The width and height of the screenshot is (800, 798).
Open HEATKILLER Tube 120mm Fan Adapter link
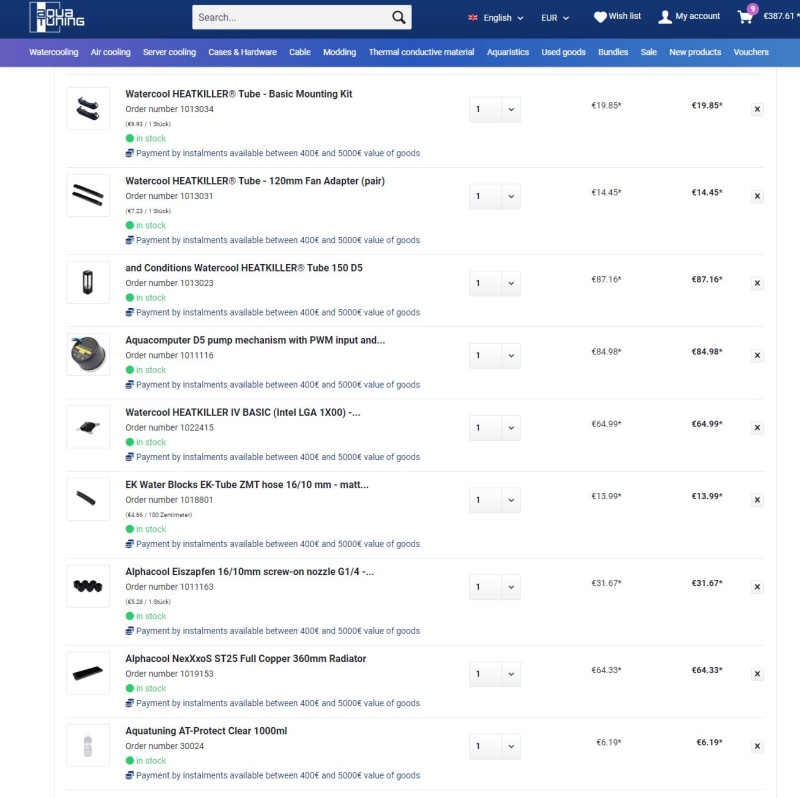coord(255,181)
